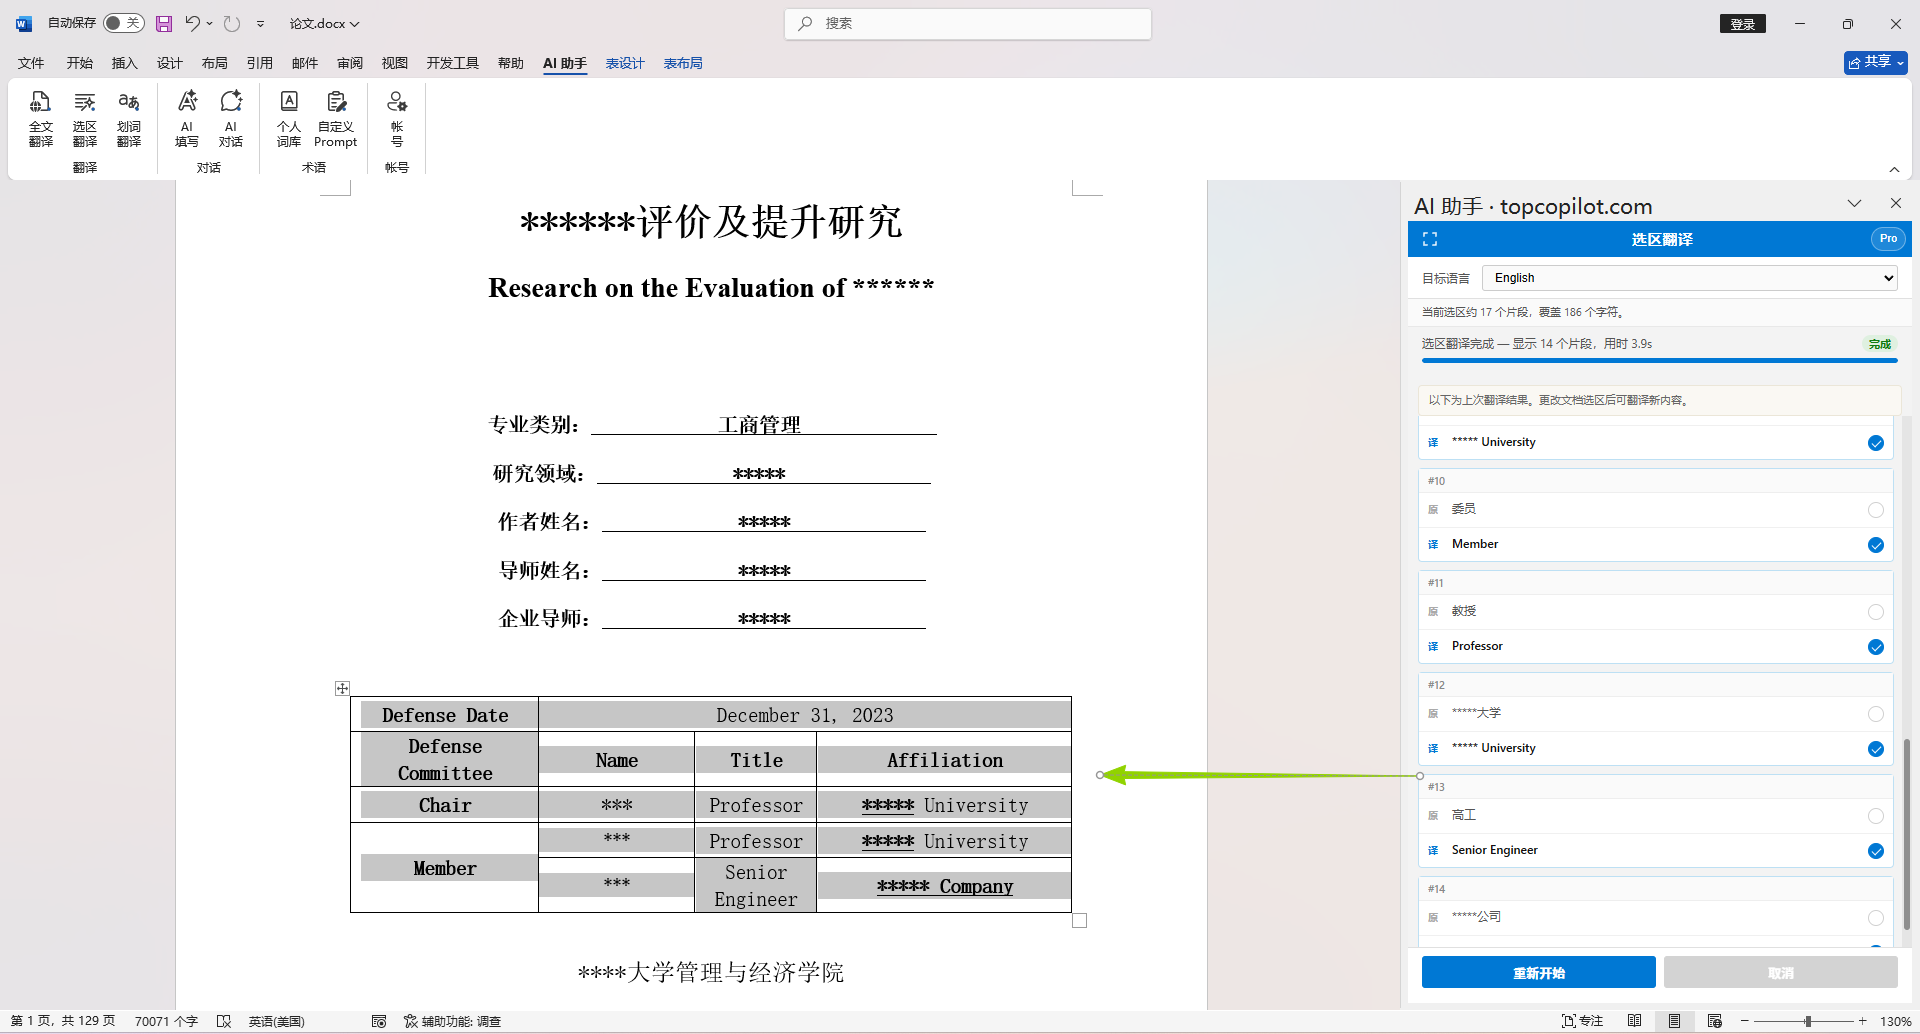The image size is (1920, 1034).
Task: Click the accessibility check (辅助功能) status
Action: pos(452,1021)
